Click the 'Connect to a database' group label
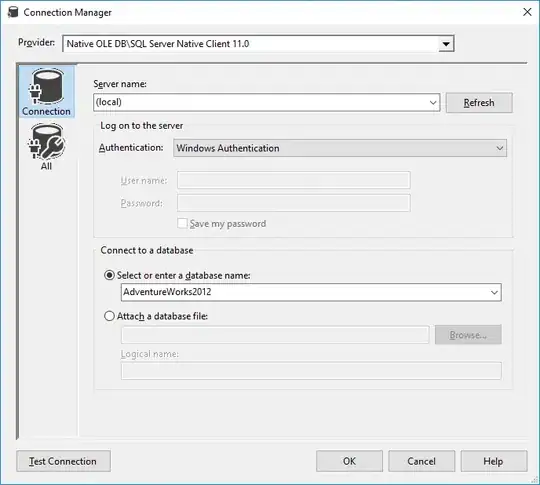The width and height of the screenshot is (540, 485). point(147,250)
